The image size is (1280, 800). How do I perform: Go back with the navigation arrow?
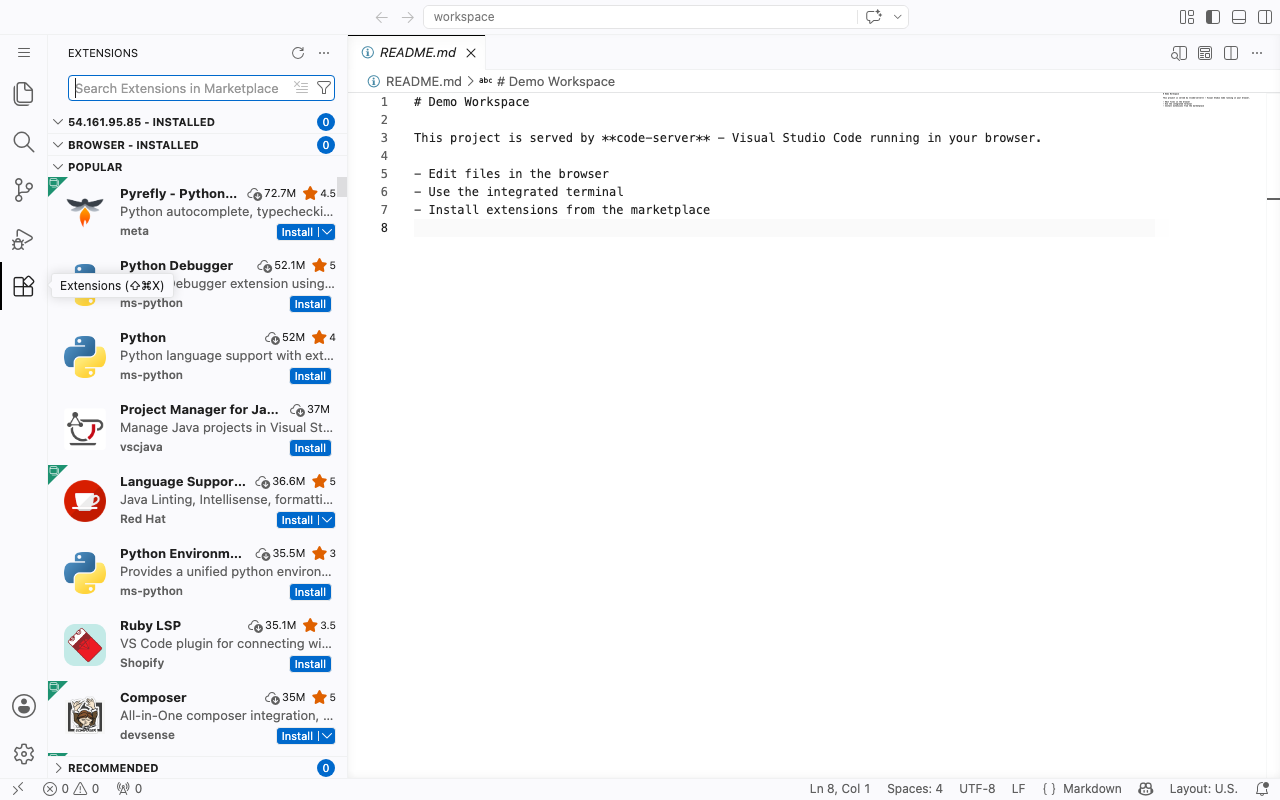pos(382,17)
